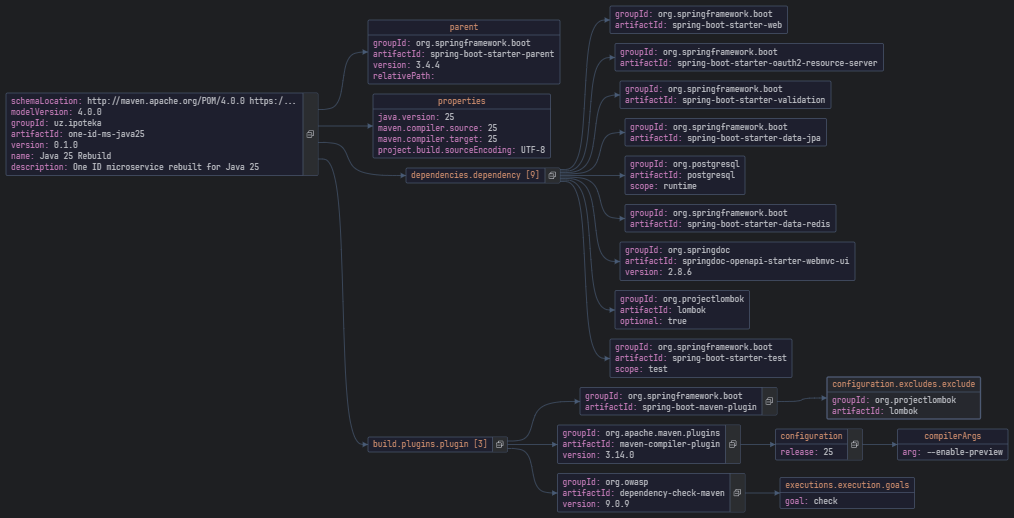Click the spring-boot-starter-web dependency node
Screen dimensions: 1014x518
698,20
